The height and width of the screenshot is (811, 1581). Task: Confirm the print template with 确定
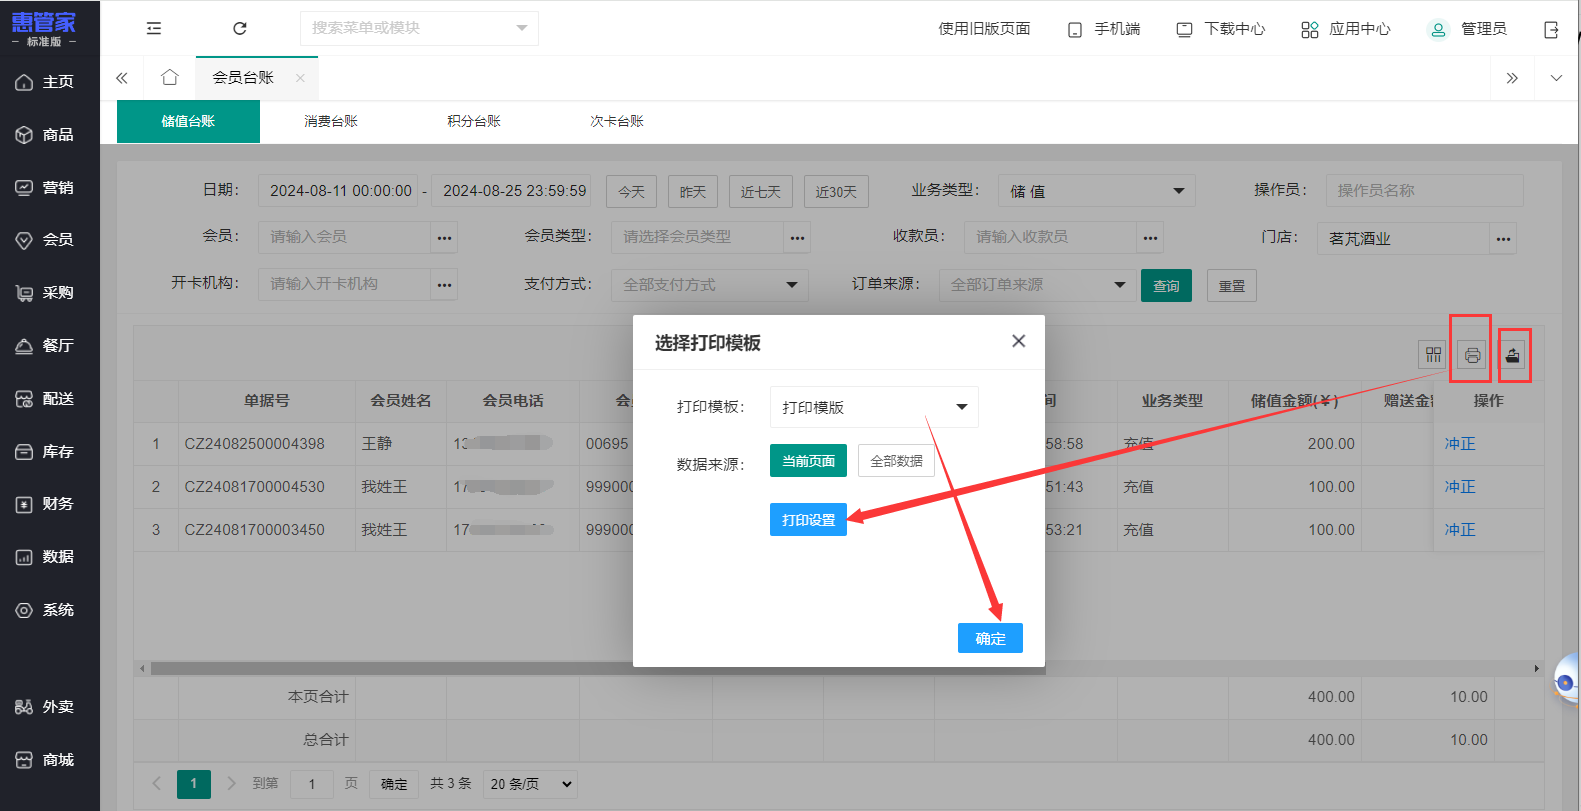990,638
